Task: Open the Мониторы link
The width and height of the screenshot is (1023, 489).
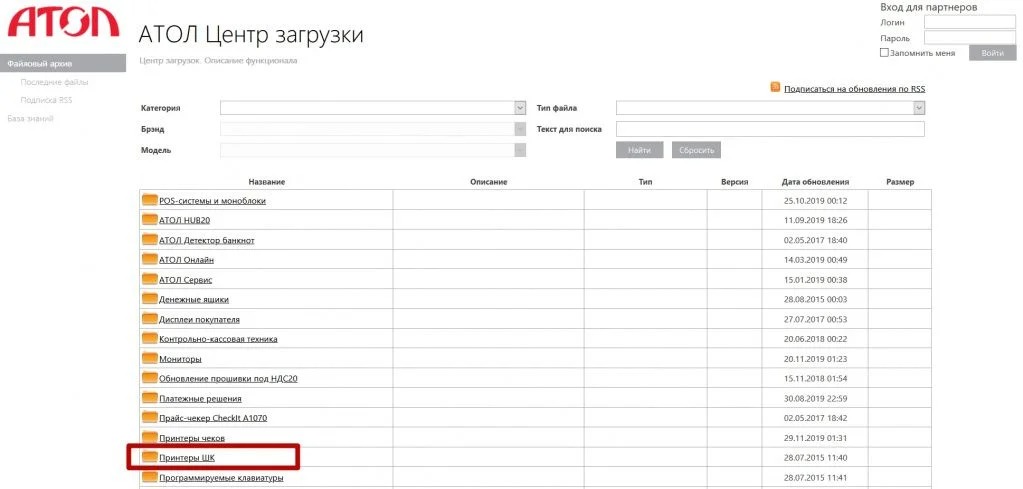Action: tap(180, 359)
